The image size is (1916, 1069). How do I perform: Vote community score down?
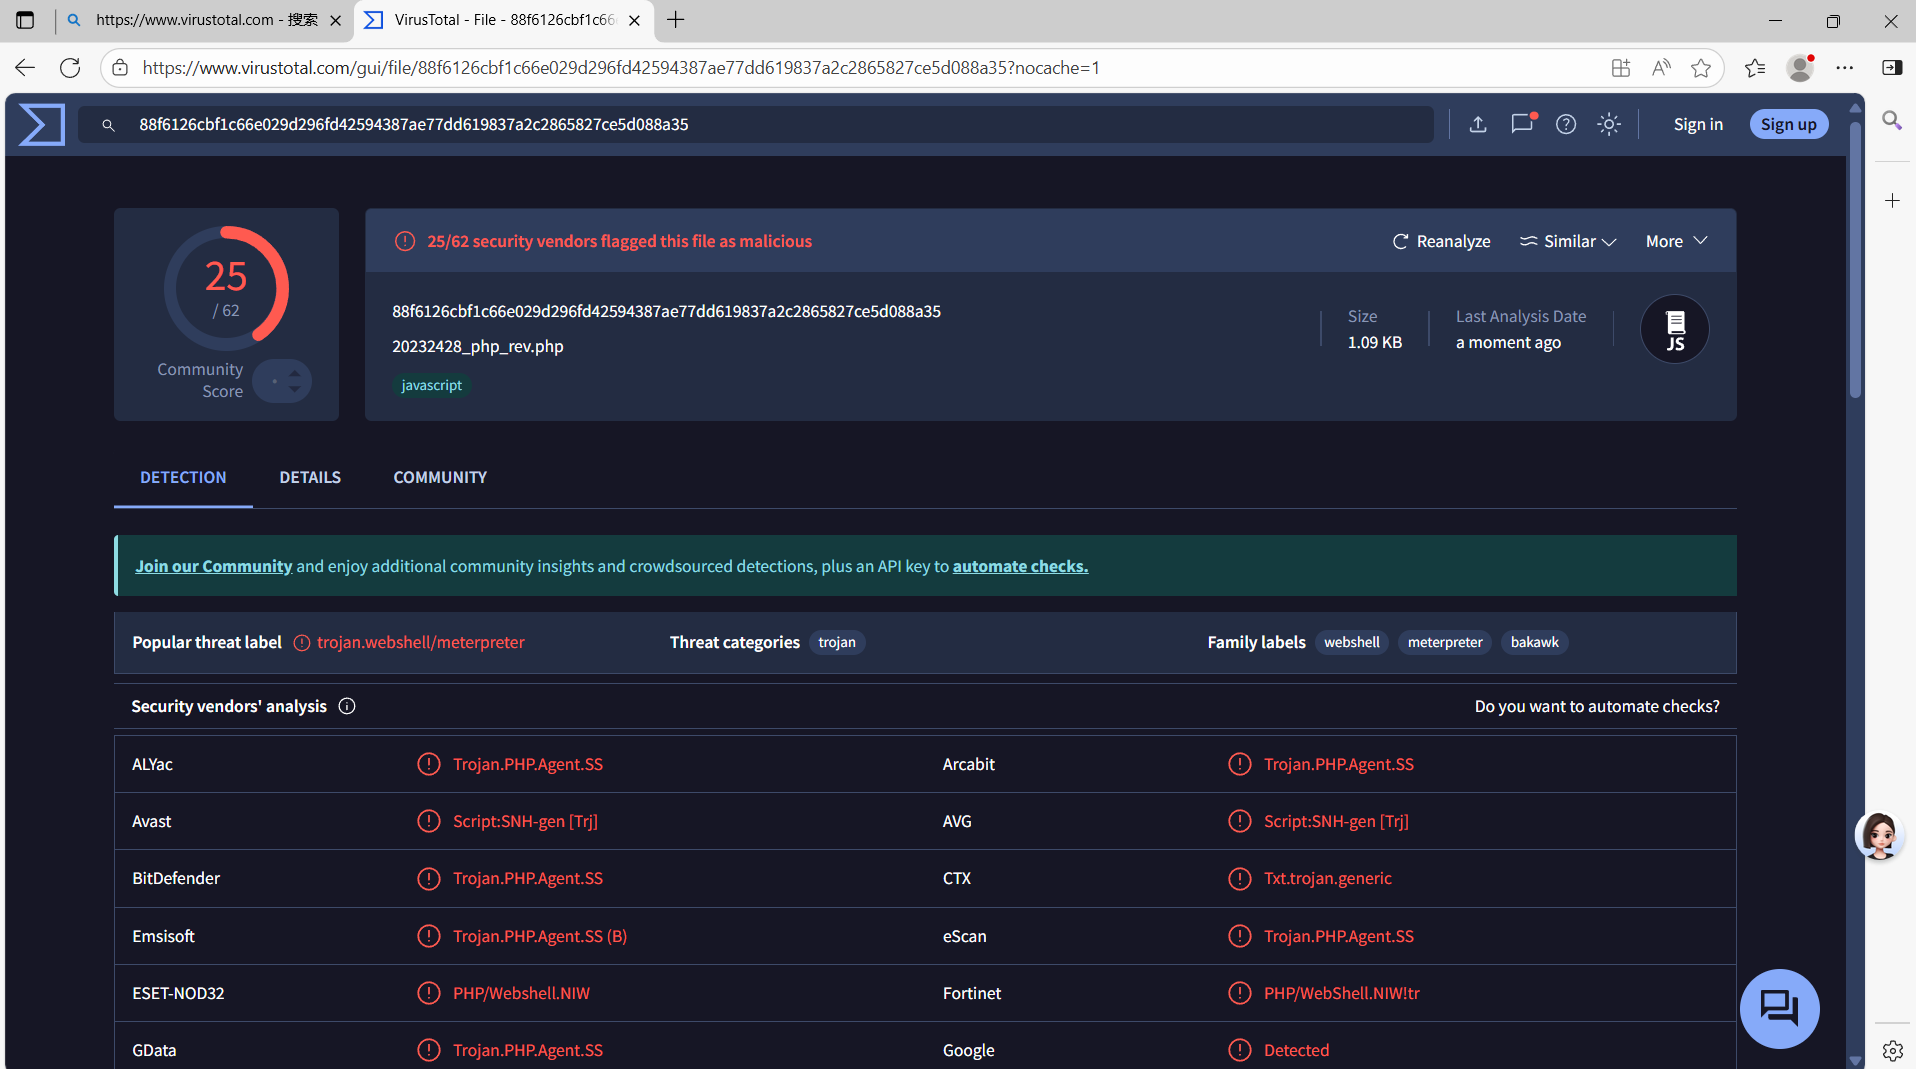point(295,388)
